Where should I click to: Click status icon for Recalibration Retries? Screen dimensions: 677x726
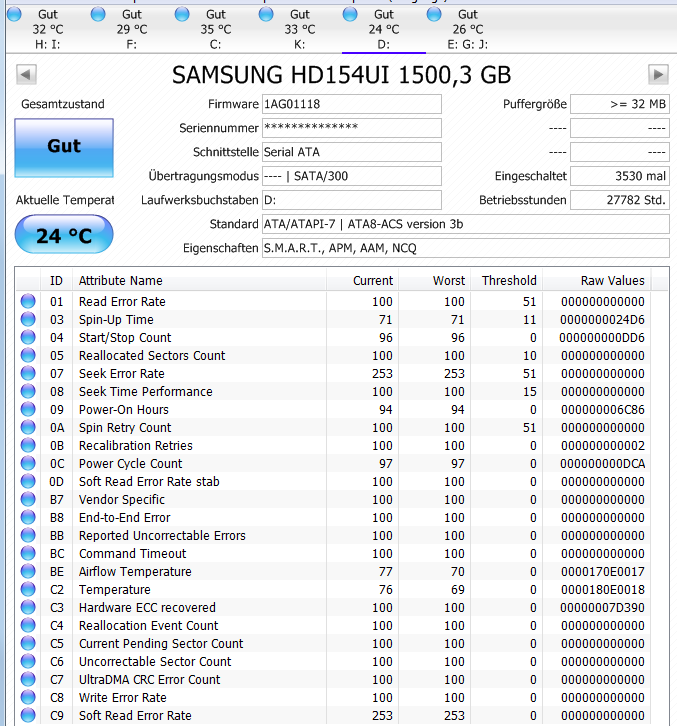28,445
